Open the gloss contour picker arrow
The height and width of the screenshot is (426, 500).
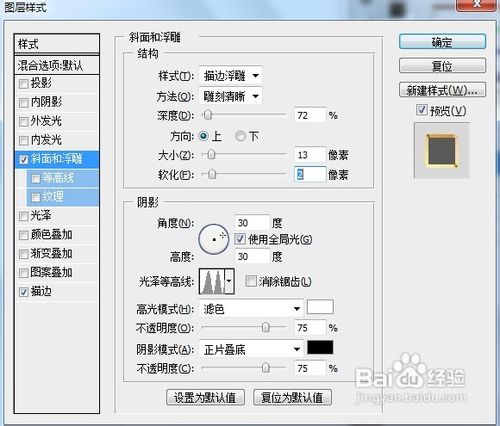229,281
